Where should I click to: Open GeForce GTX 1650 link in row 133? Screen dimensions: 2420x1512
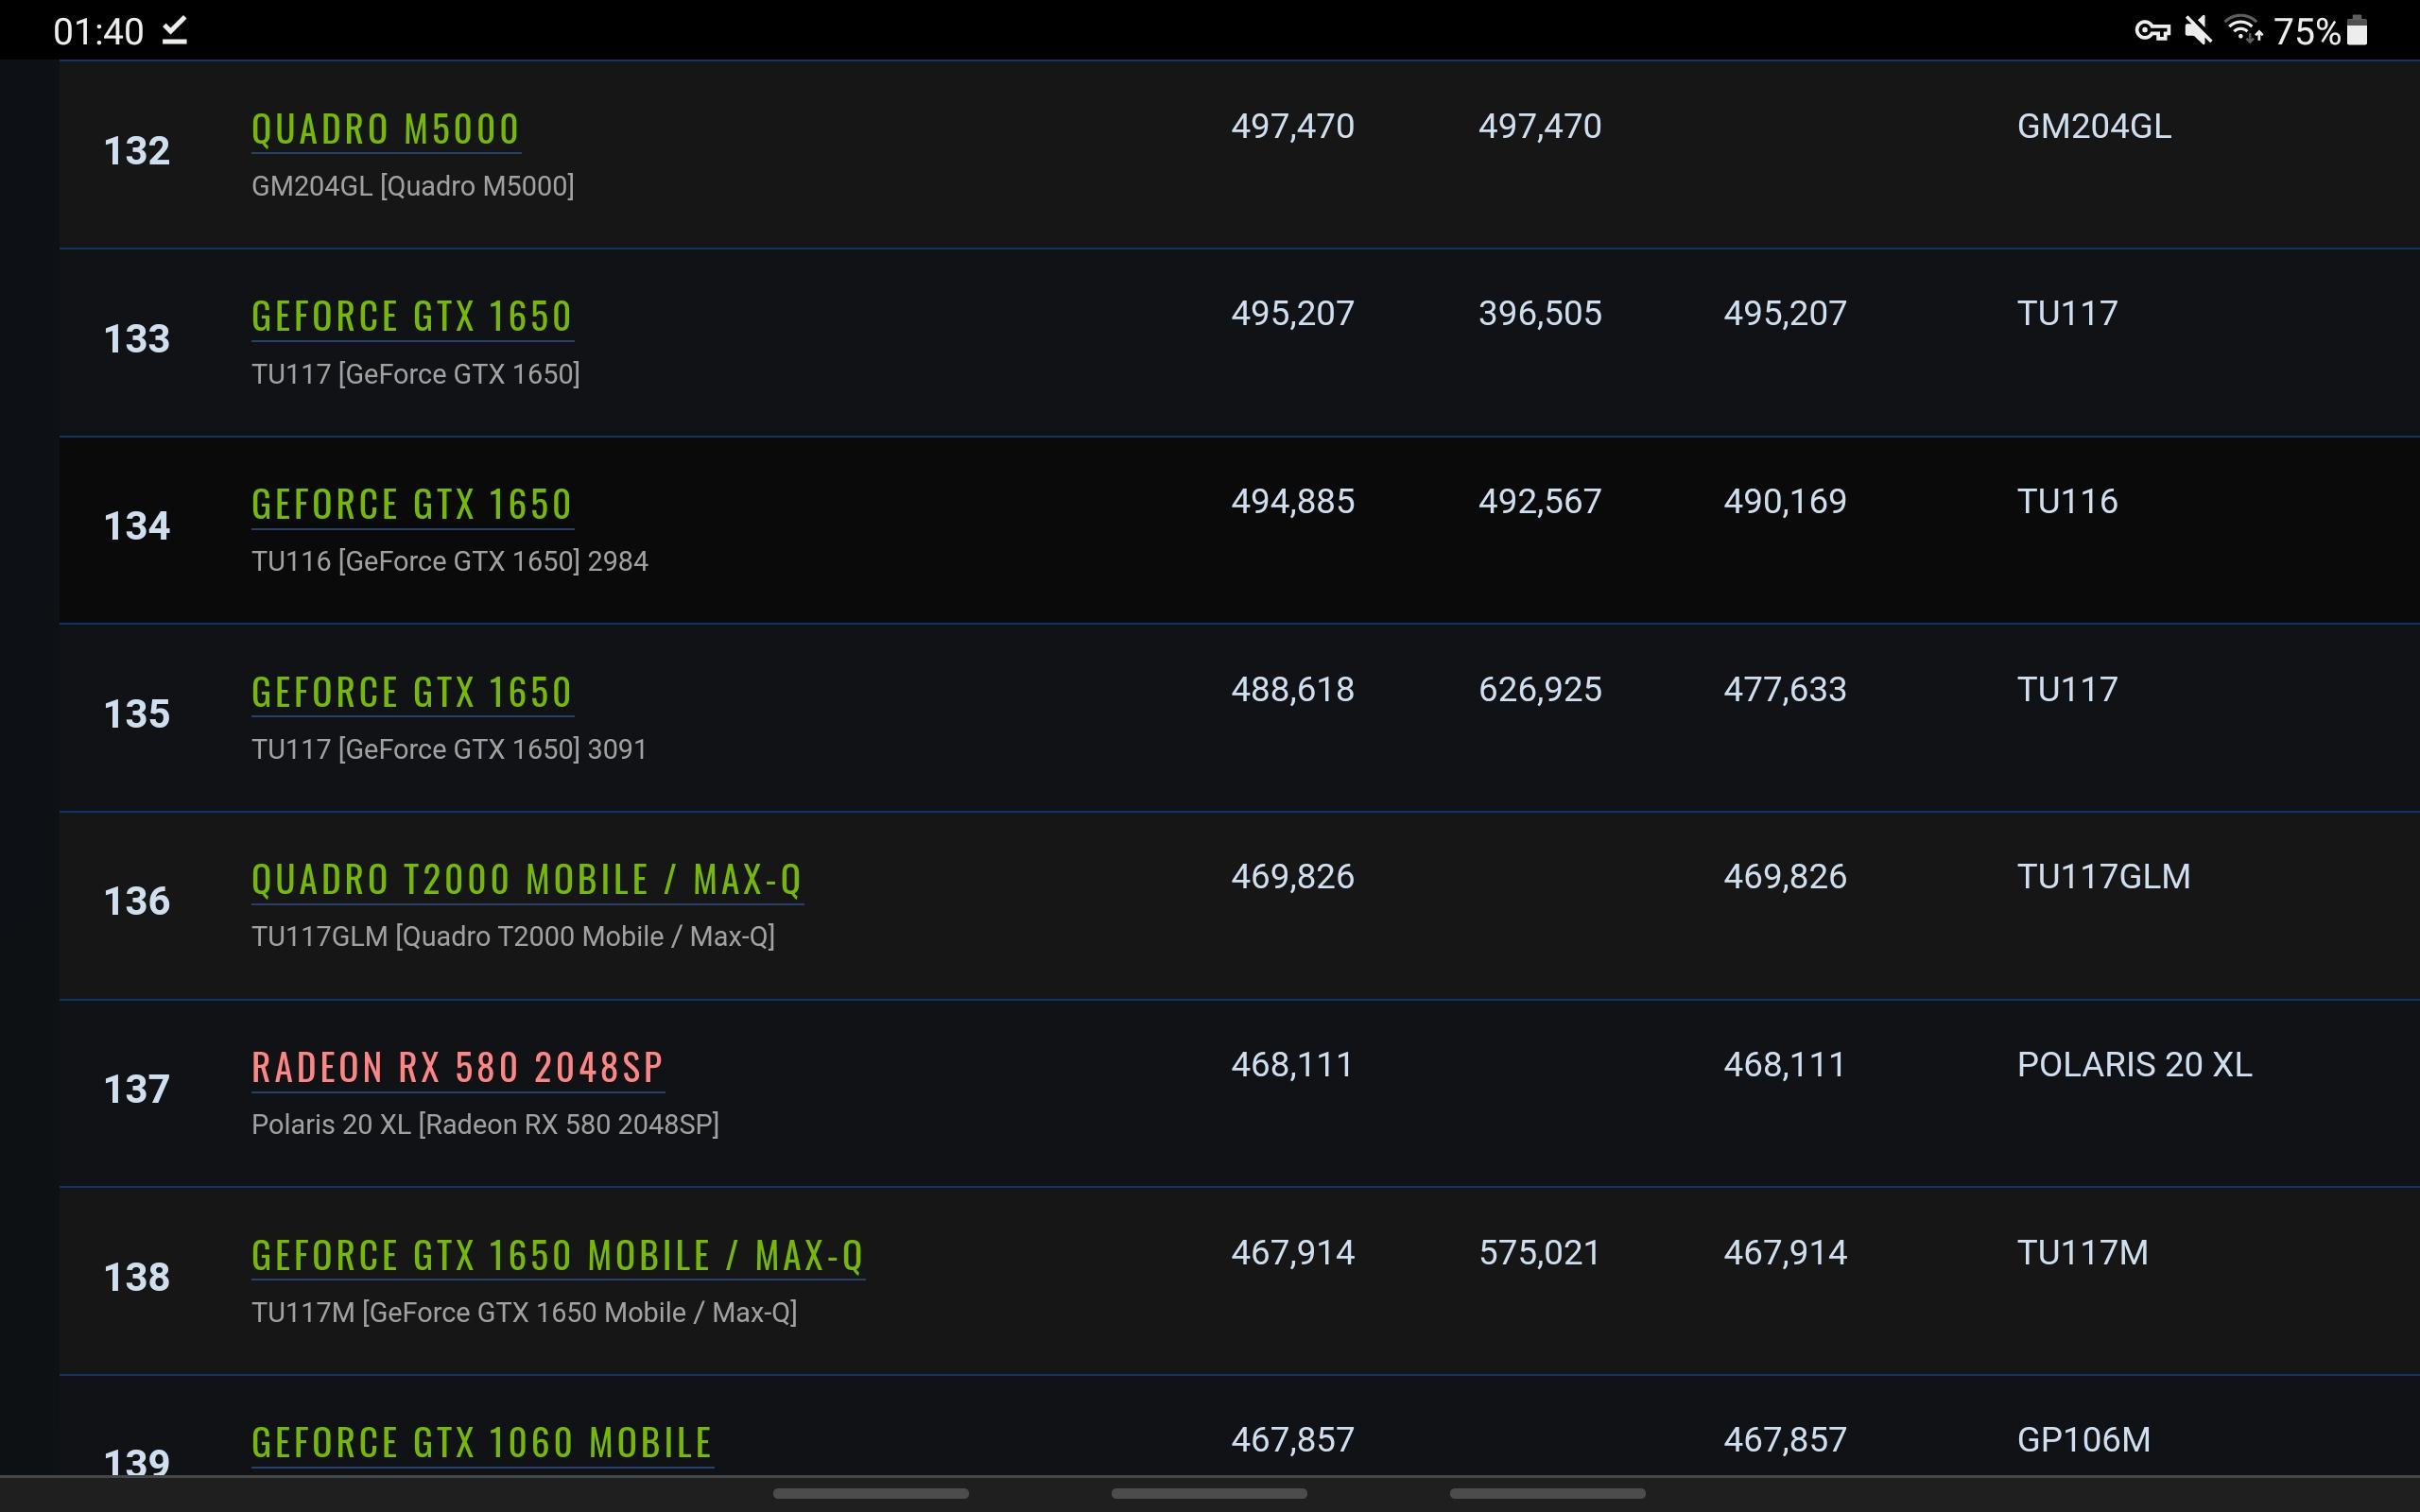(x=412, y=316)
